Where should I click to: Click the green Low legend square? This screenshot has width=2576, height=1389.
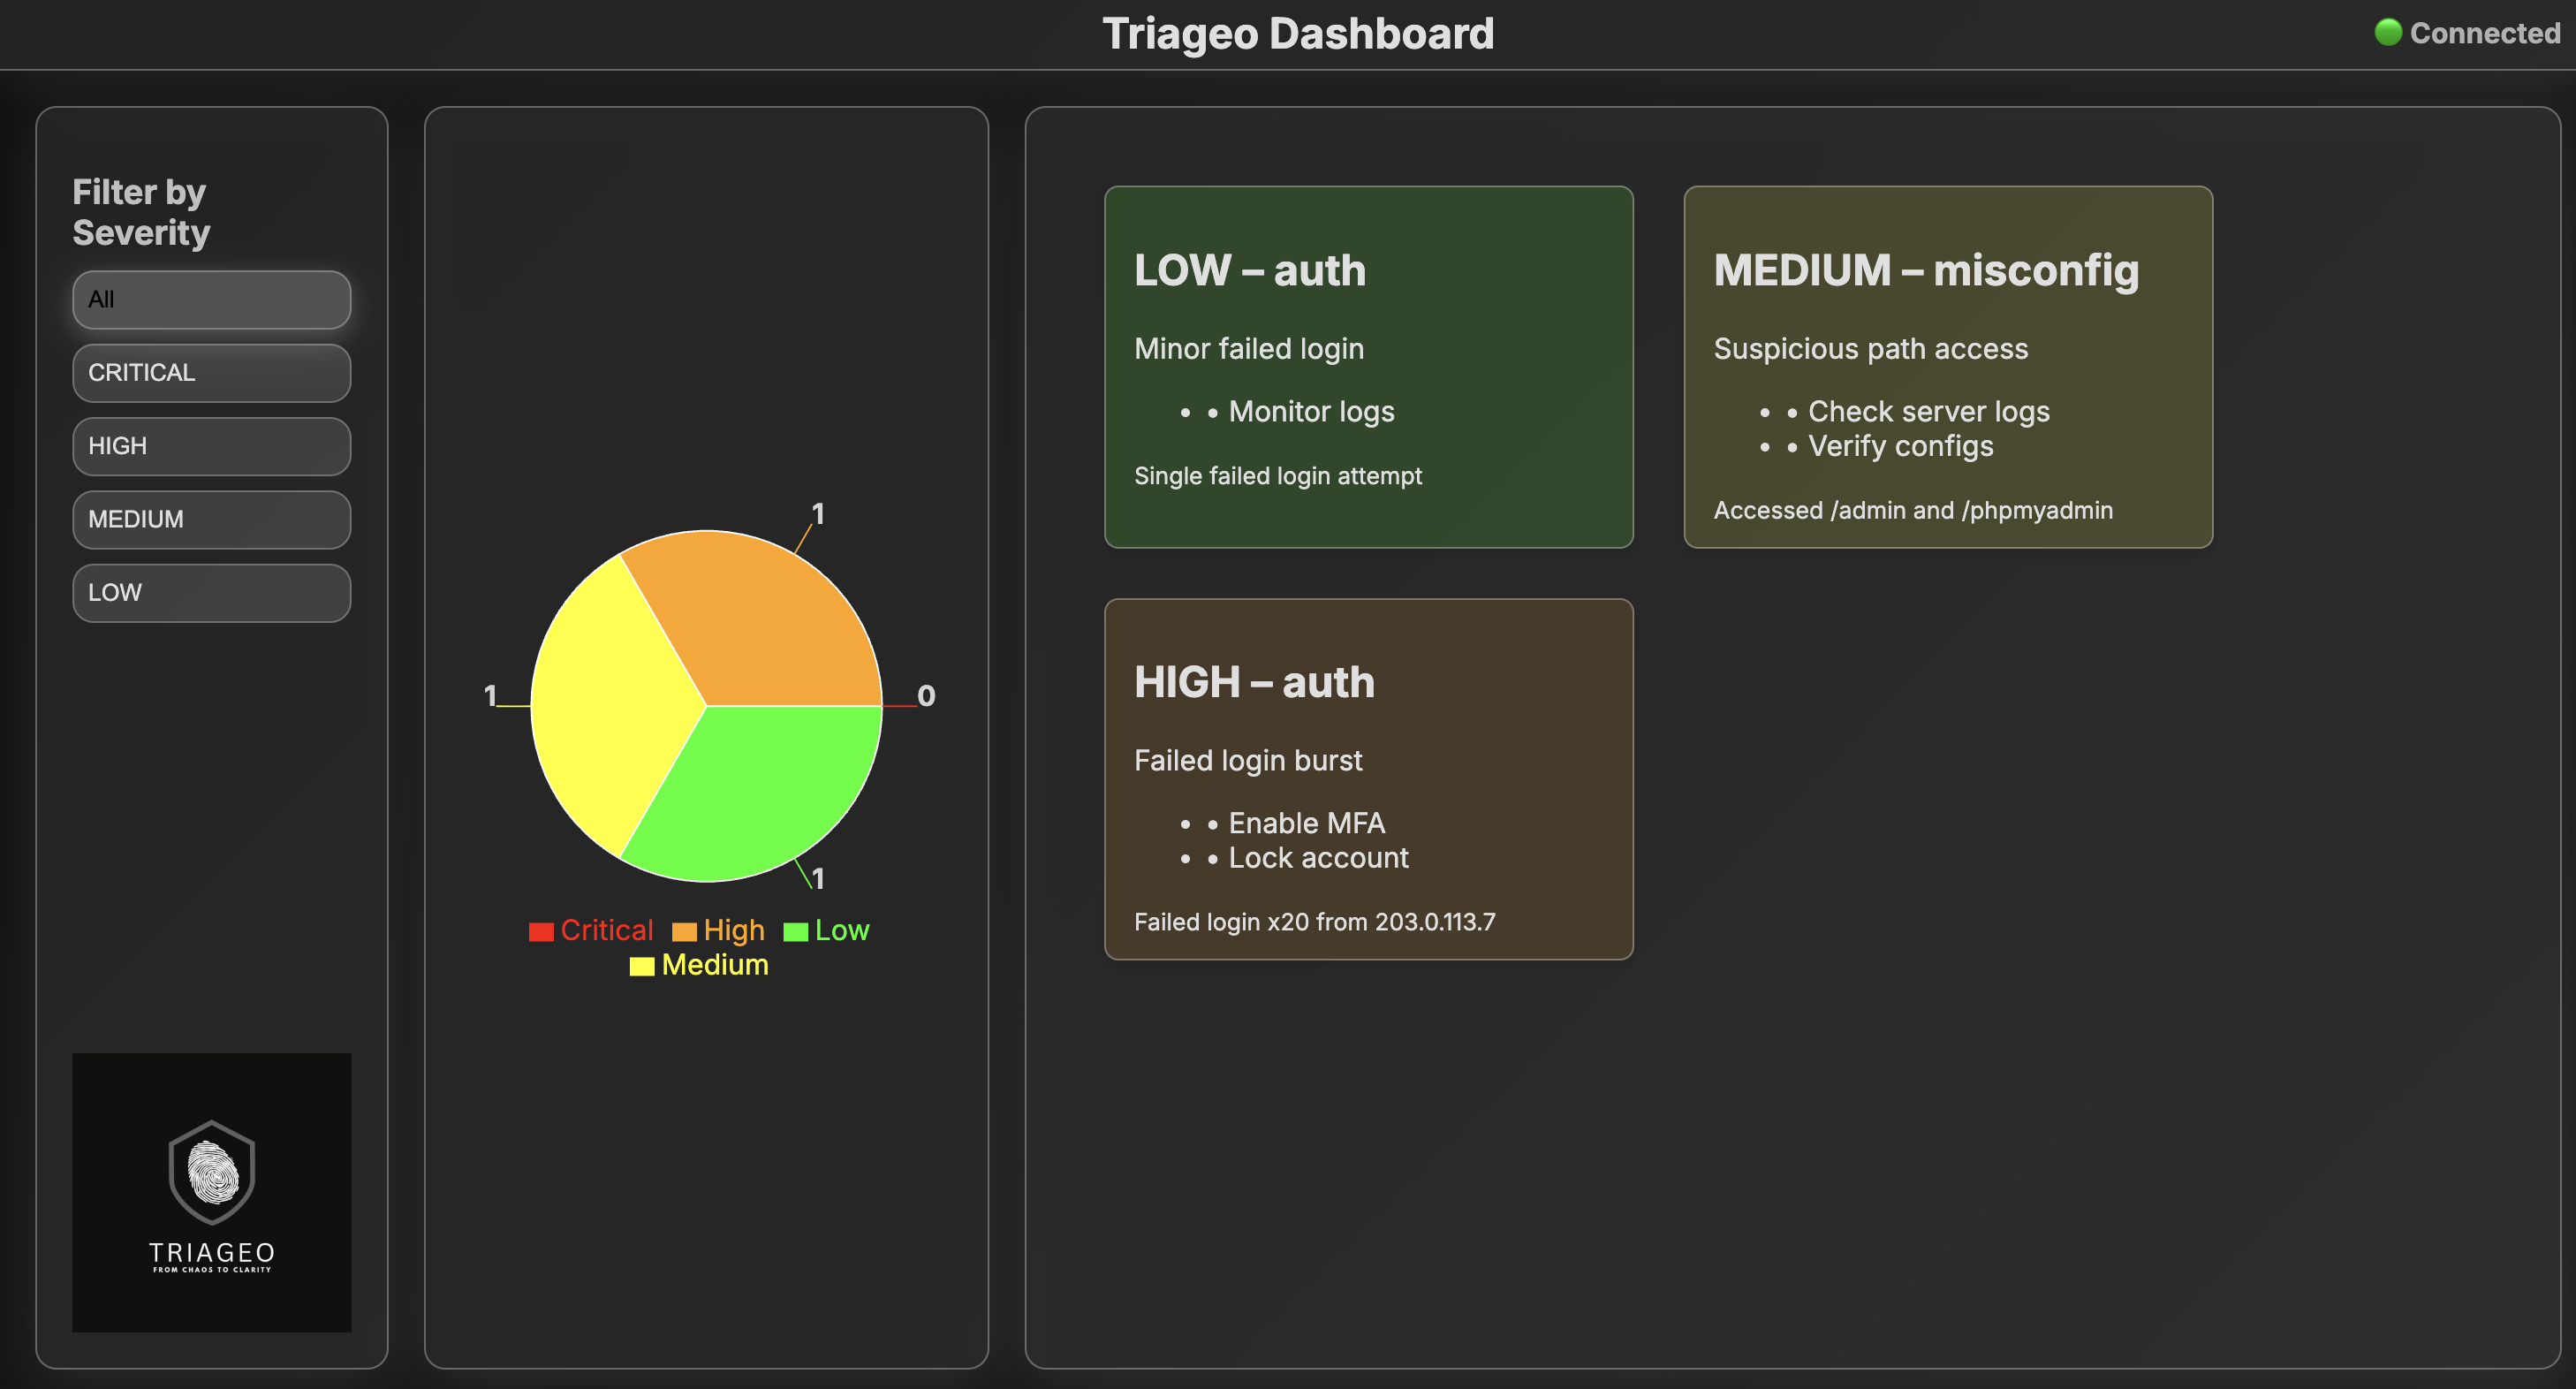click(796, 932)
